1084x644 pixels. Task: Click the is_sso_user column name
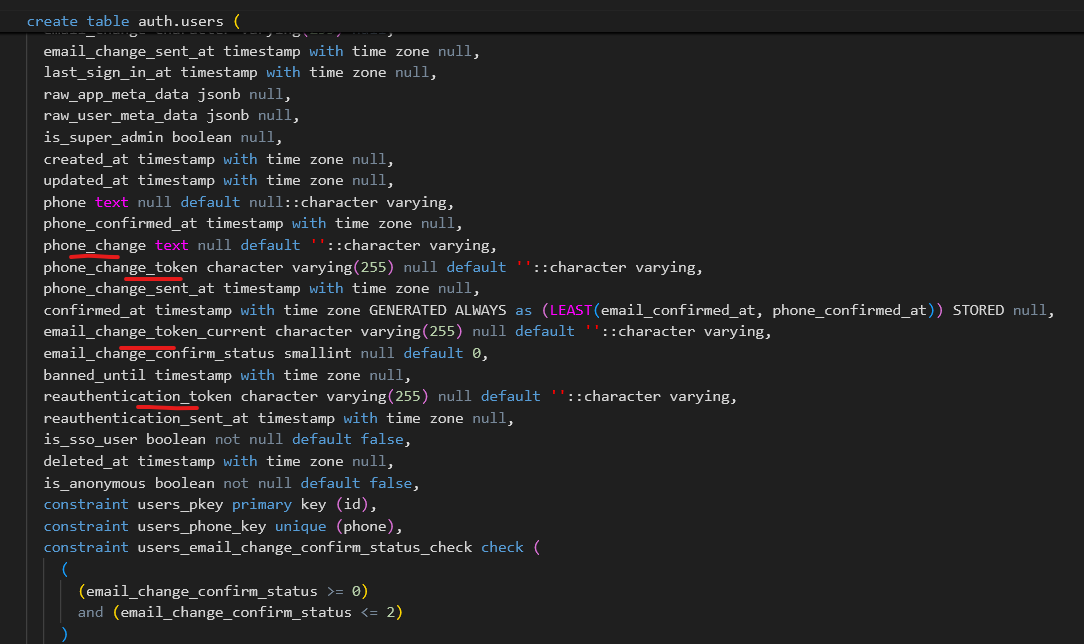coord(90,439)
